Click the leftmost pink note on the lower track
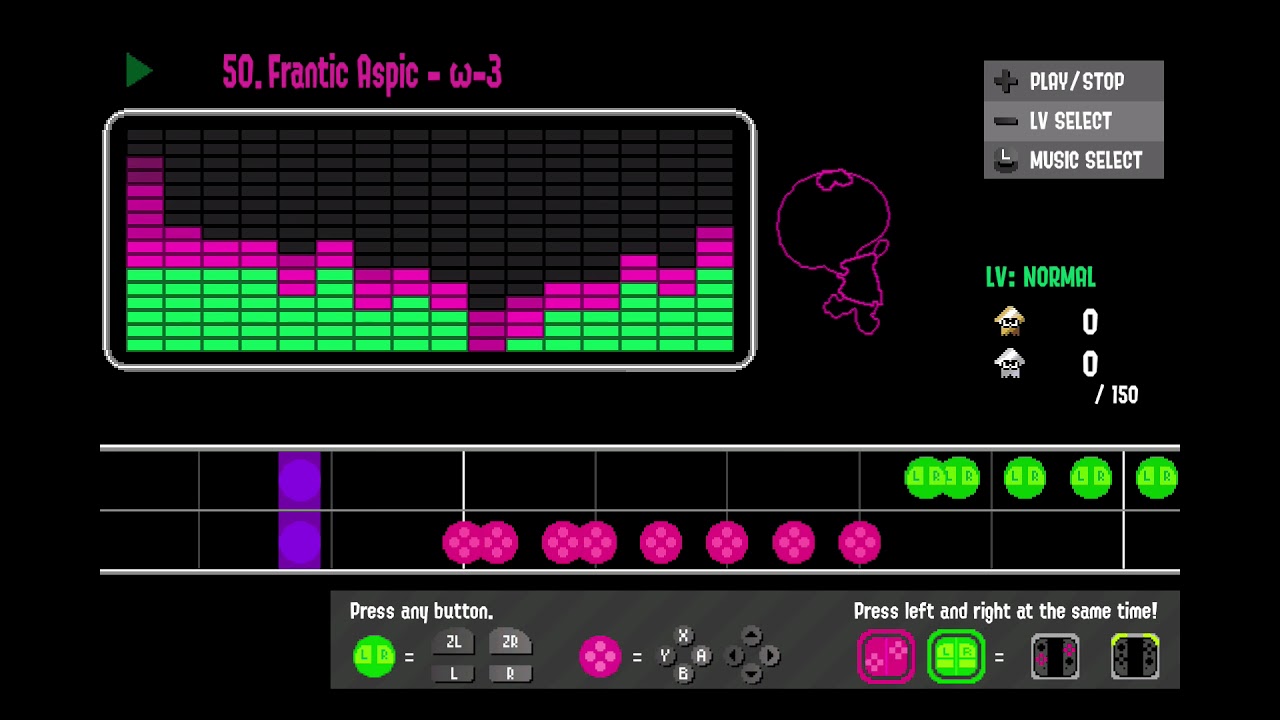1280x720 pixels. pos(463,542)
